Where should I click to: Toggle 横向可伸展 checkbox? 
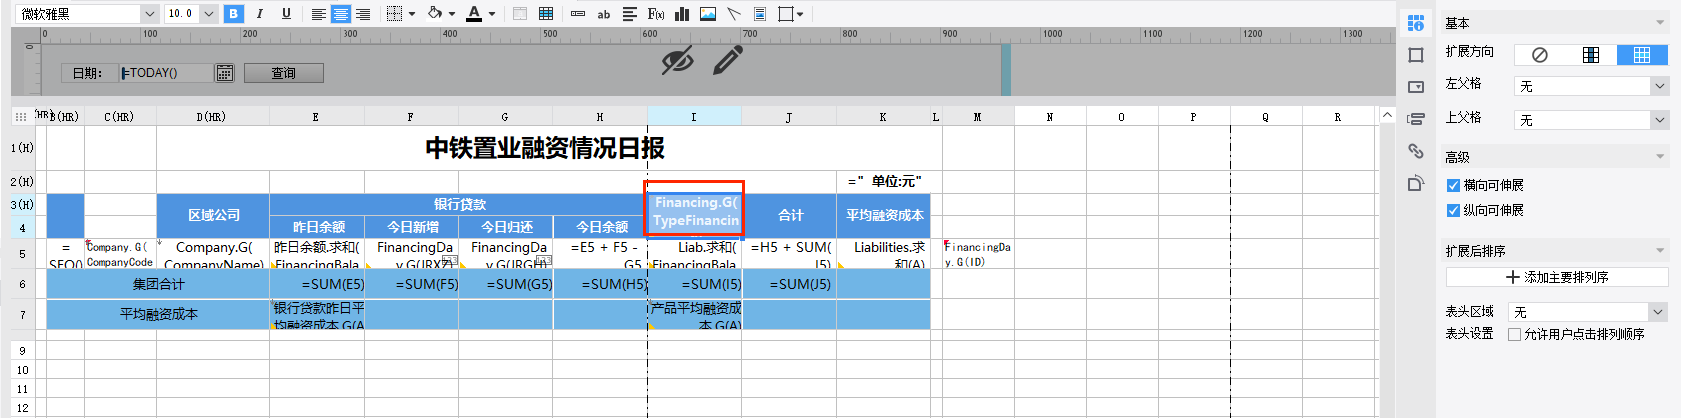(x=1453, y=185)
